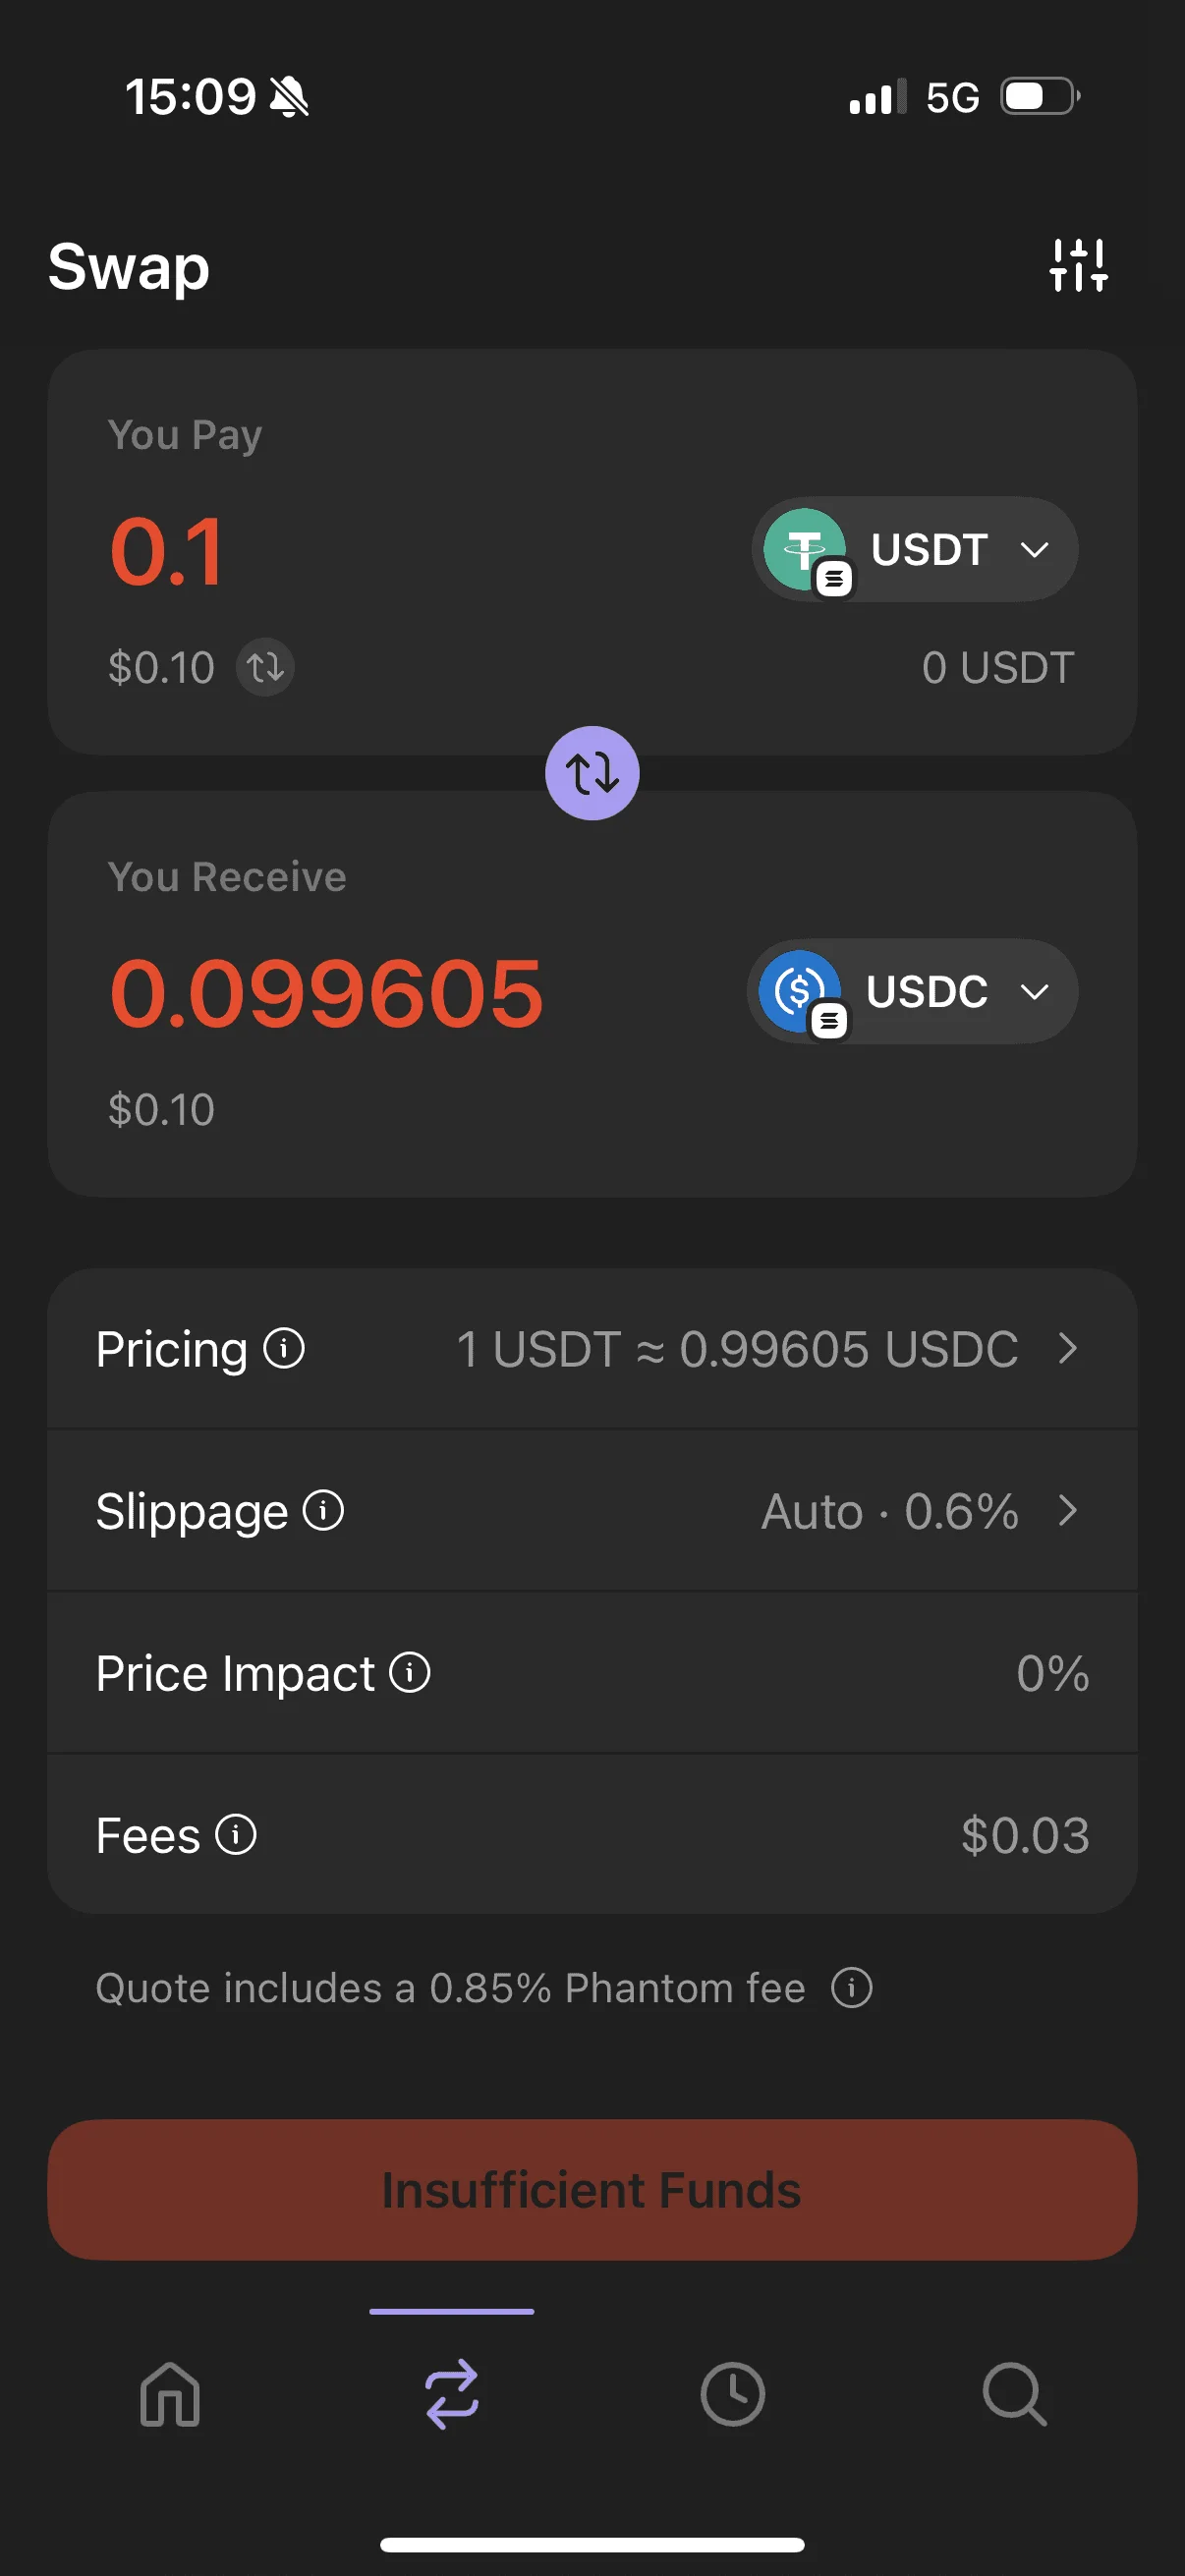
Task: Open swap settings sliders icon
Action: [x=1078, y=266]
